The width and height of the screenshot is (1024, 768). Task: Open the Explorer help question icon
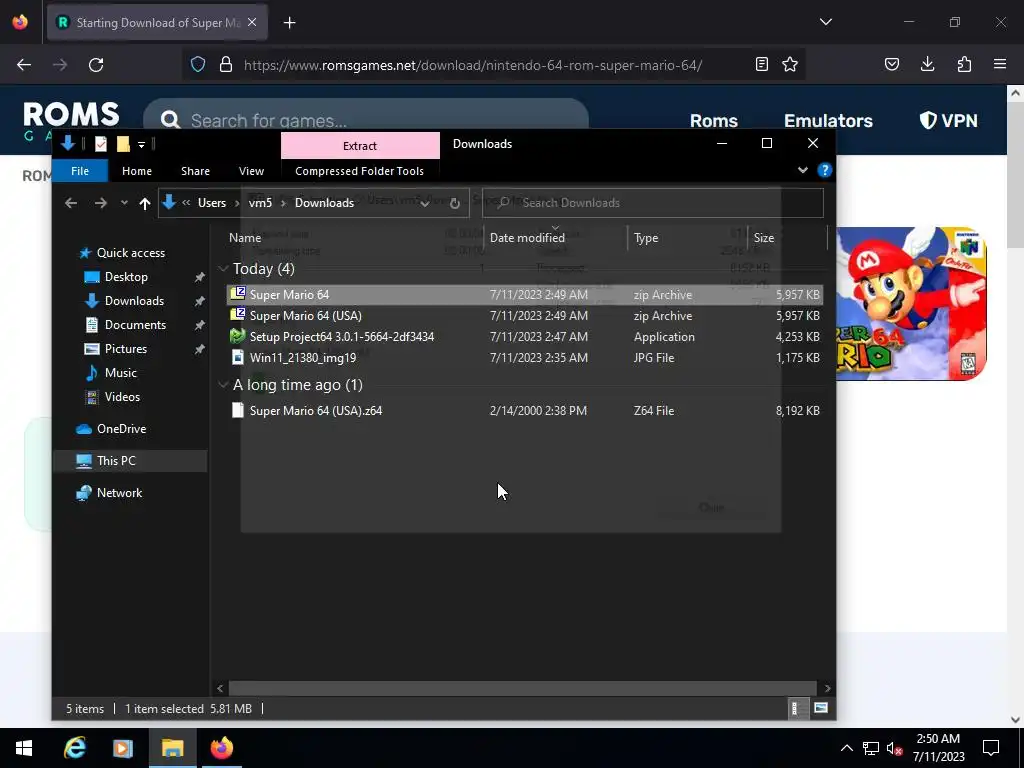pos(825,170)
